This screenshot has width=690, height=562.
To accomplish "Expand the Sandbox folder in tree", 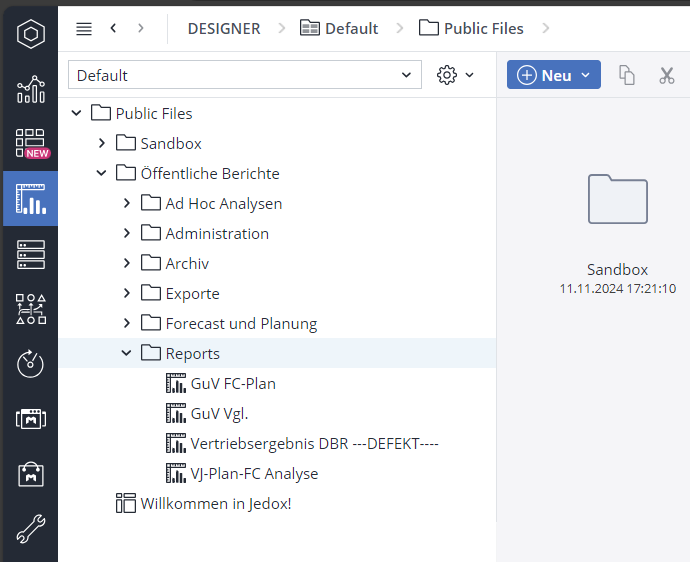I will pos(102,144).
